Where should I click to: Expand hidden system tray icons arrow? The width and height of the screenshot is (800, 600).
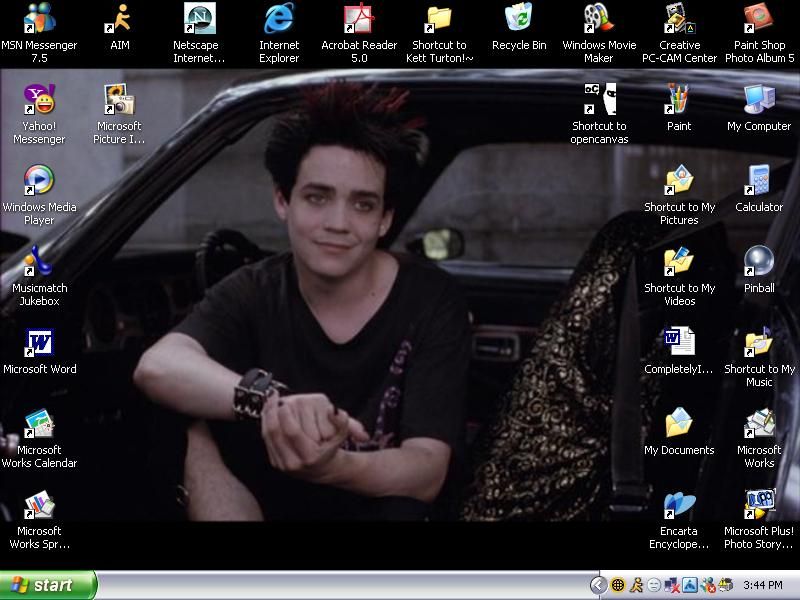(598, 585)
